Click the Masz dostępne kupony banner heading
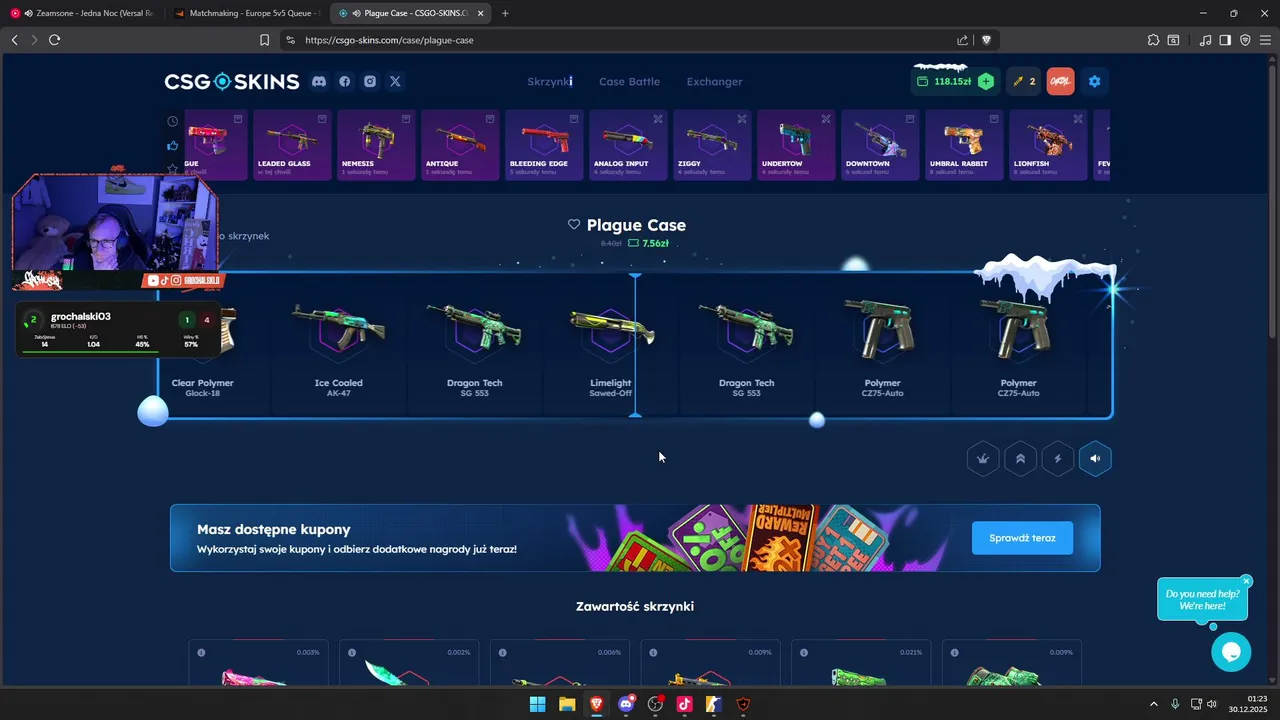 click(x=273, y=529)
